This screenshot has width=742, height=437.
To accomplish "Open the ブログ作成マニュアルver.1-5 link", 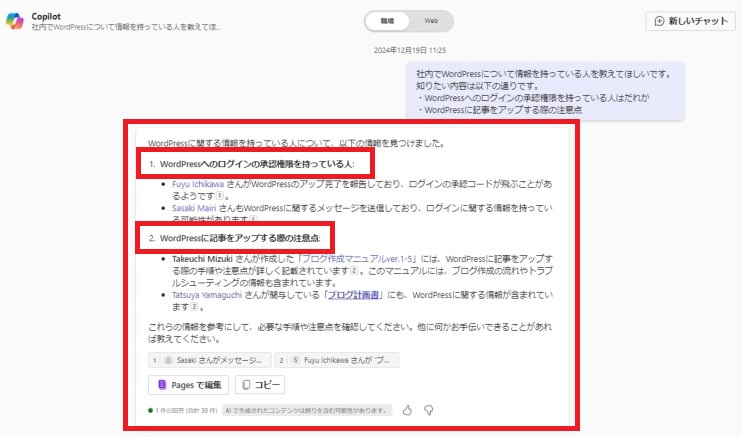I will tap(358, 259).
